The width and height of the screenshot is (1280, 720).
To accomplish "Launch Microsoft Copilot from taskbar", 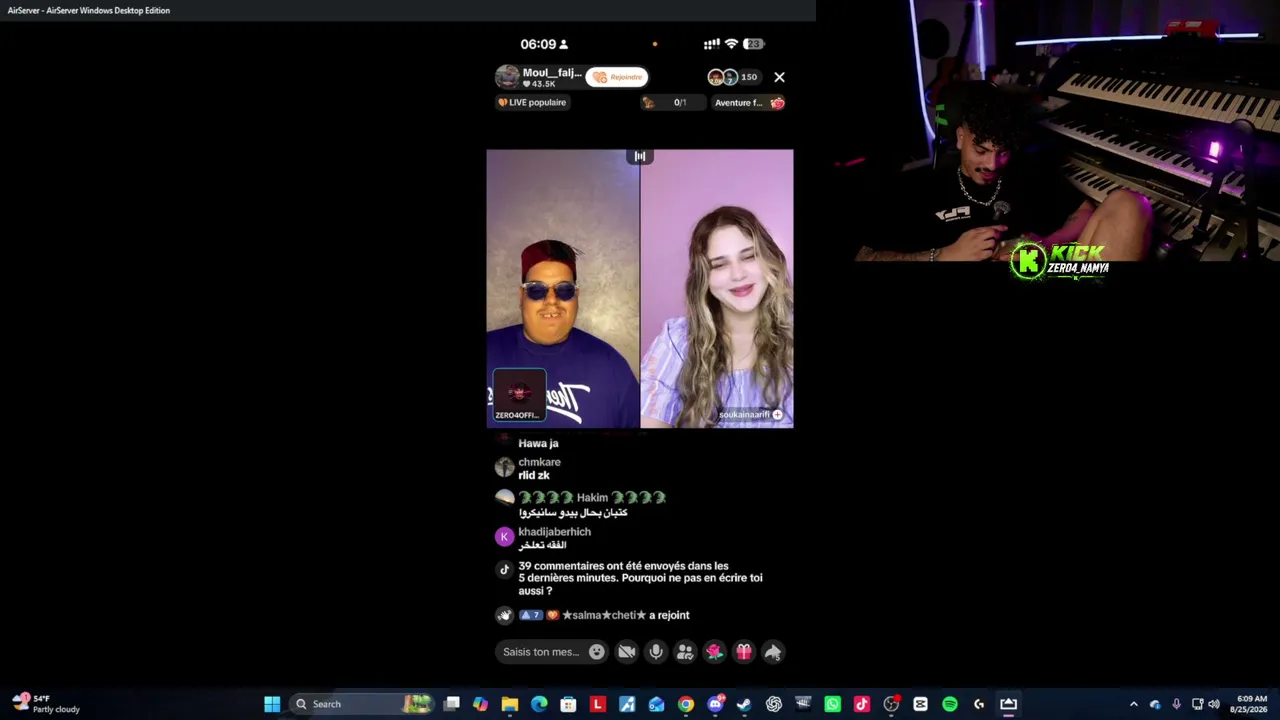I will [x=481, y=704].
